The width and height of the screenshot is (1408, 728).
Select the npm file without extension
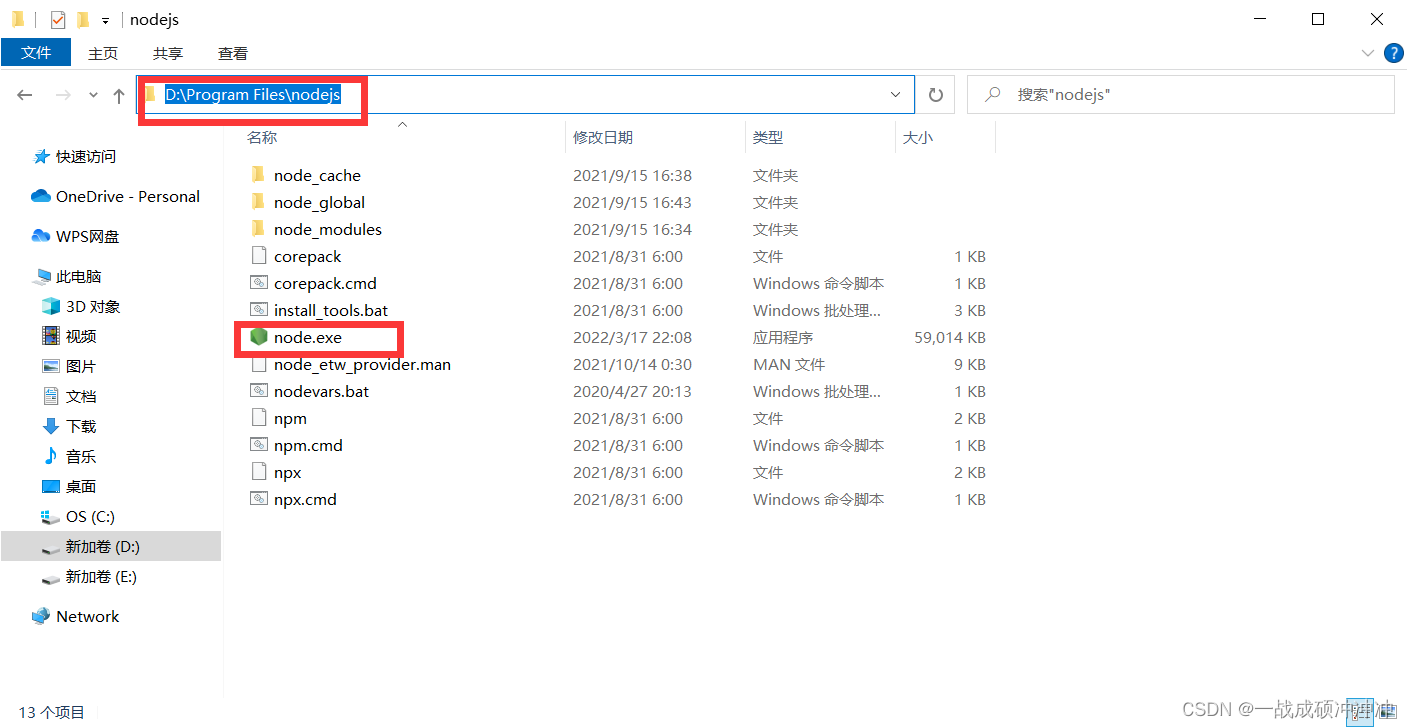click(290, 418)
